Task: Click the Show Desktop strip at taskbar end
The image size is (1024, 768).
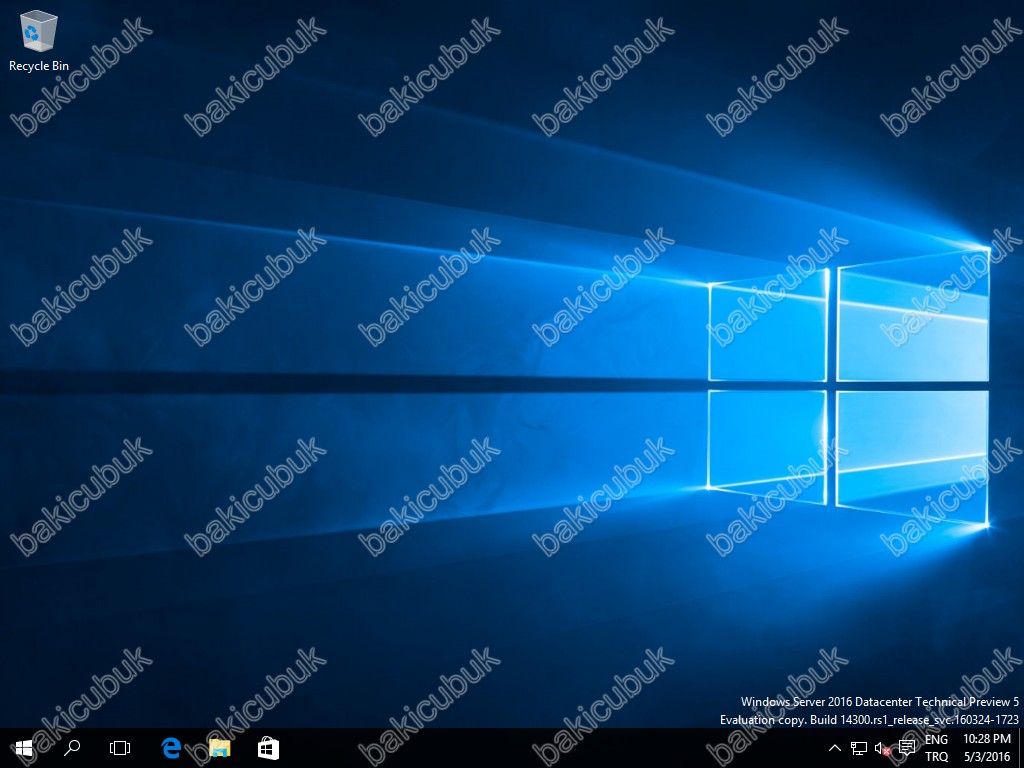Action: pyautogui.click(x=1021, y=748)
